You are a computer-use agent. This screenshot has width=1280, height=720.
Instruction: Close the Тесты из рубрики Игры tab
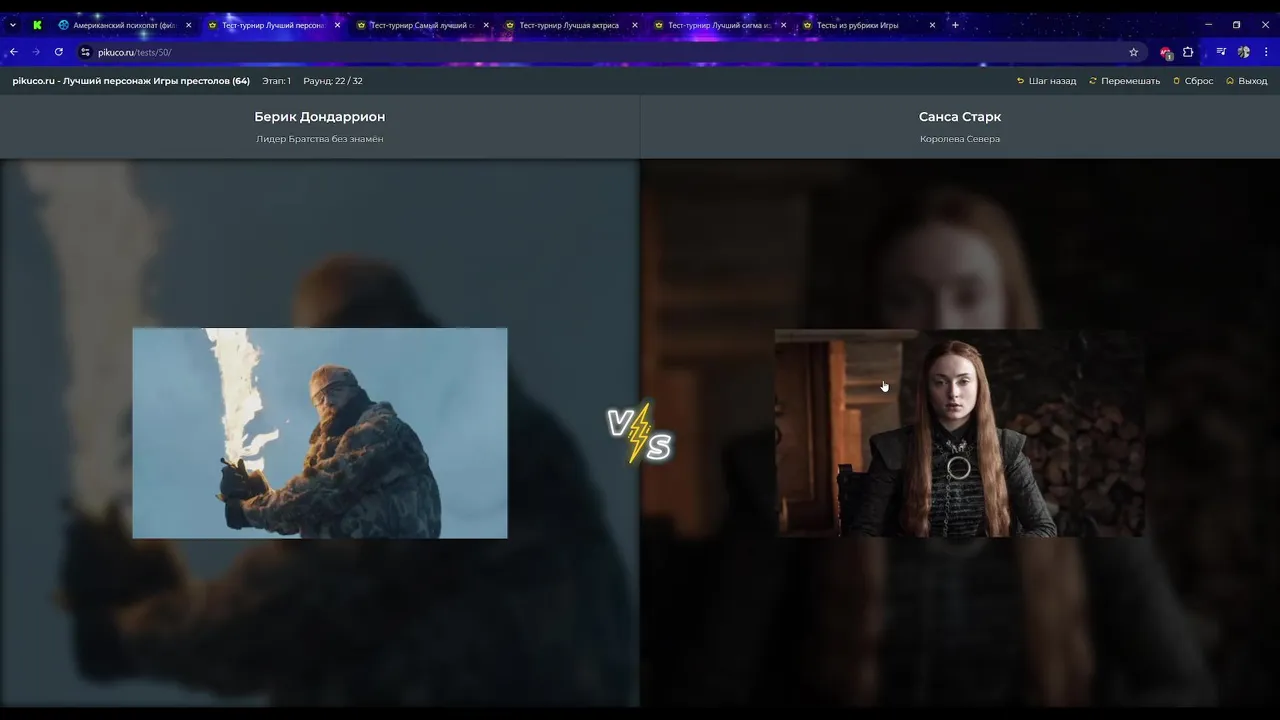[x=933, y=25]
